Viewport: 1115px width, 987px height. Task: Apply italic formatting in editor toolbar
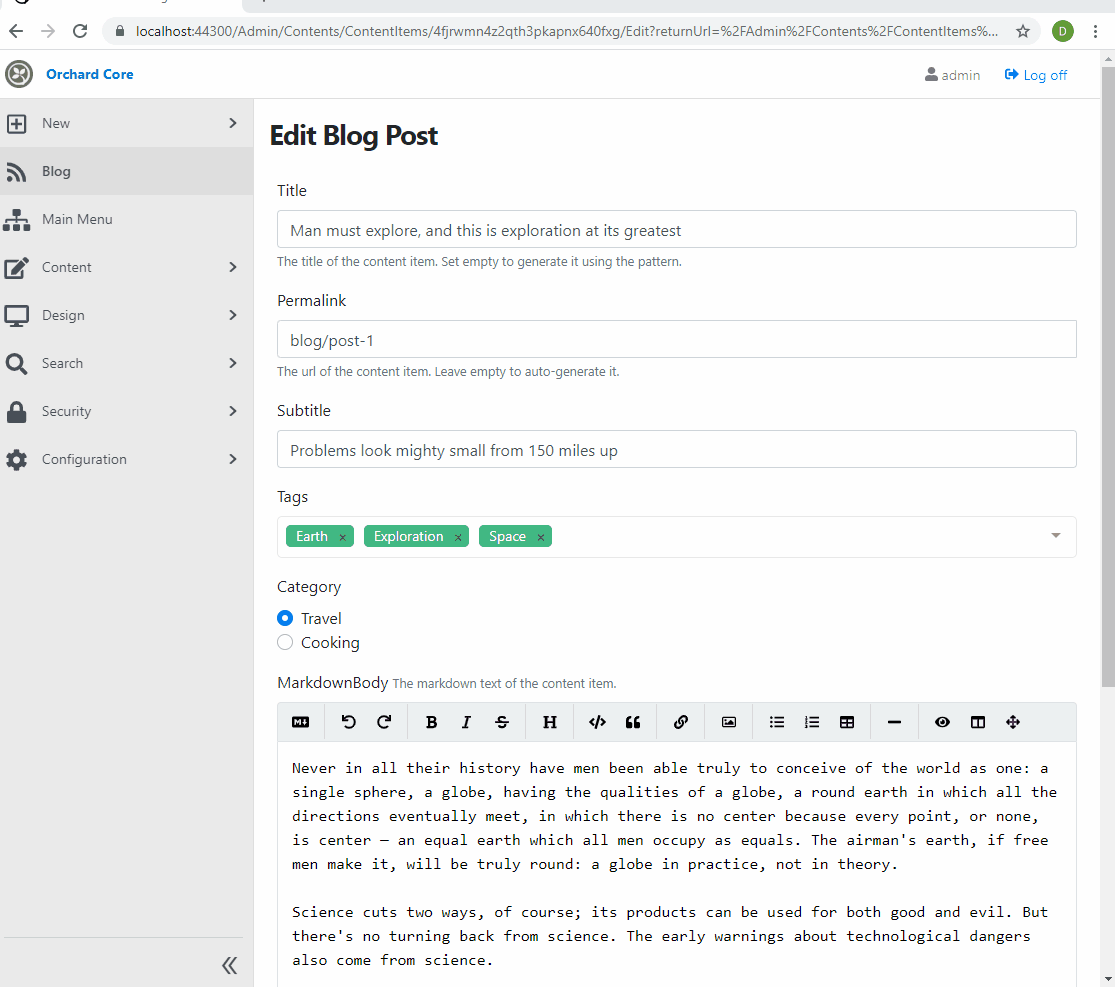click(466, 722)
